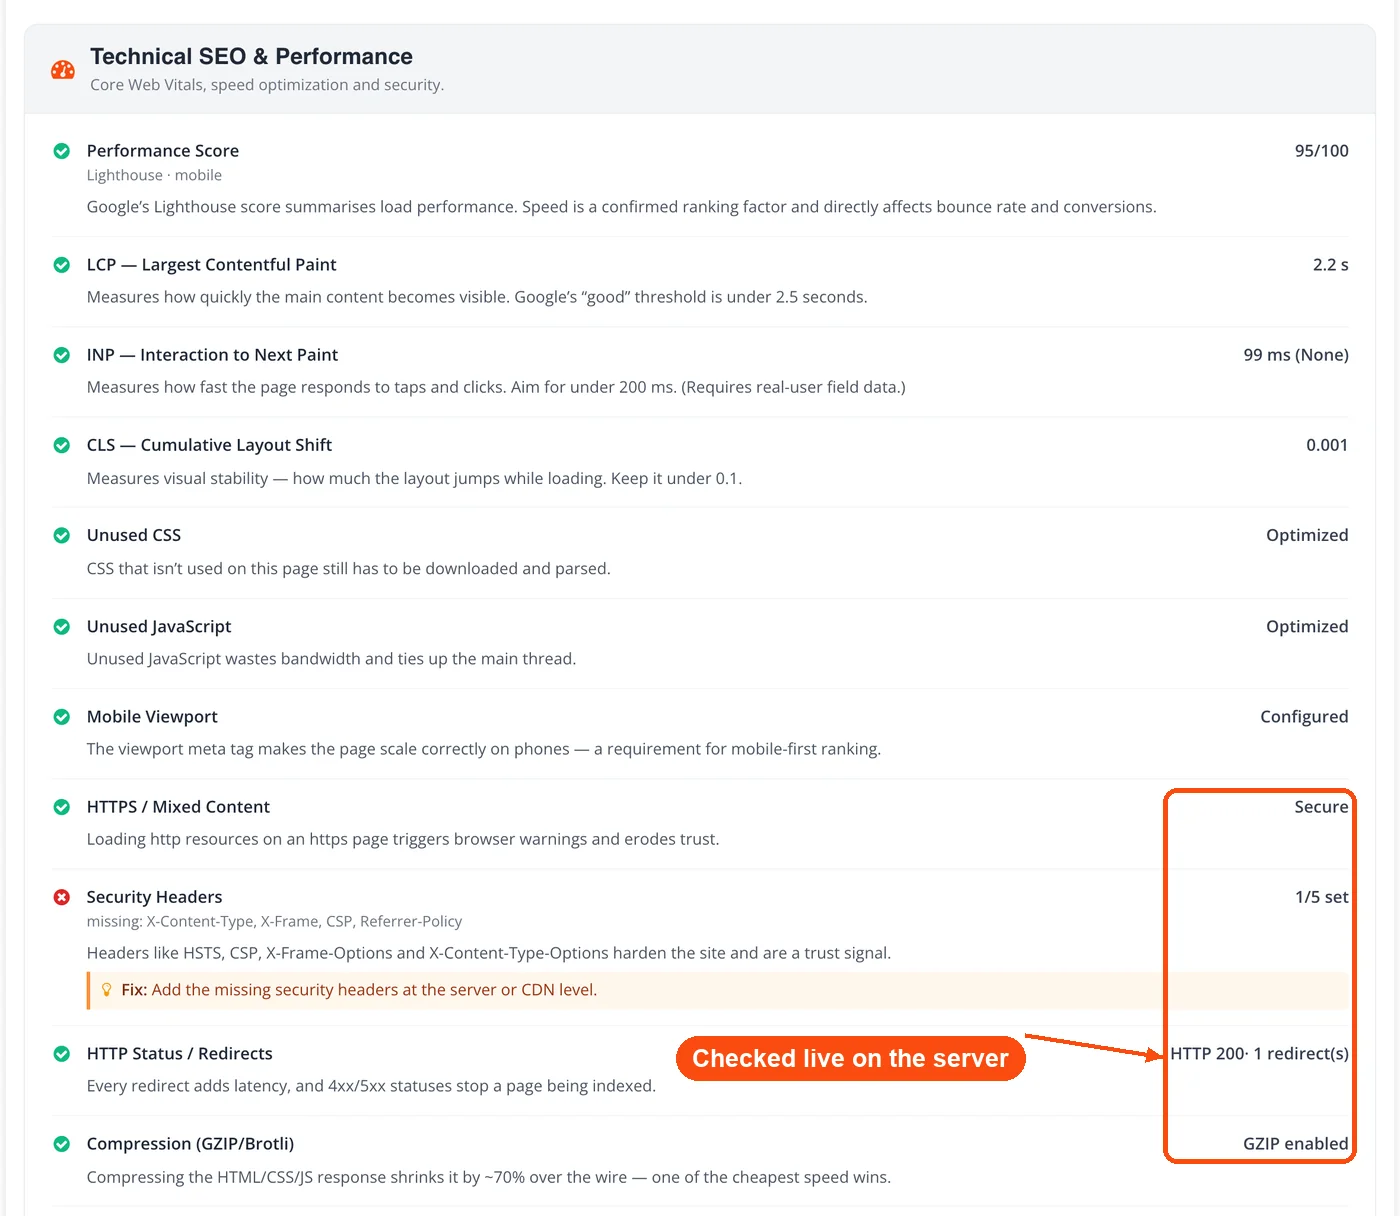Viewport: 1400px width, 1216px height.
Task: Click the "2.2 s" LCP value
Action: [1331, 265]
